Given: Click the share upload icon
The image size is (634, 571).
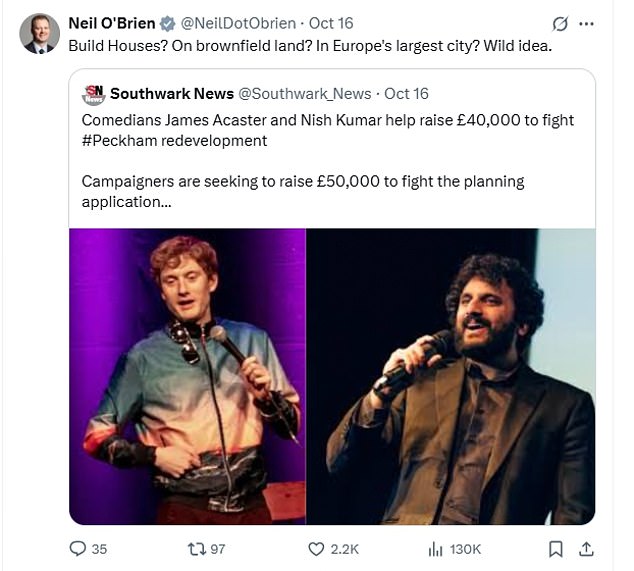Looking at the screenshot, I should coord(587,549).
